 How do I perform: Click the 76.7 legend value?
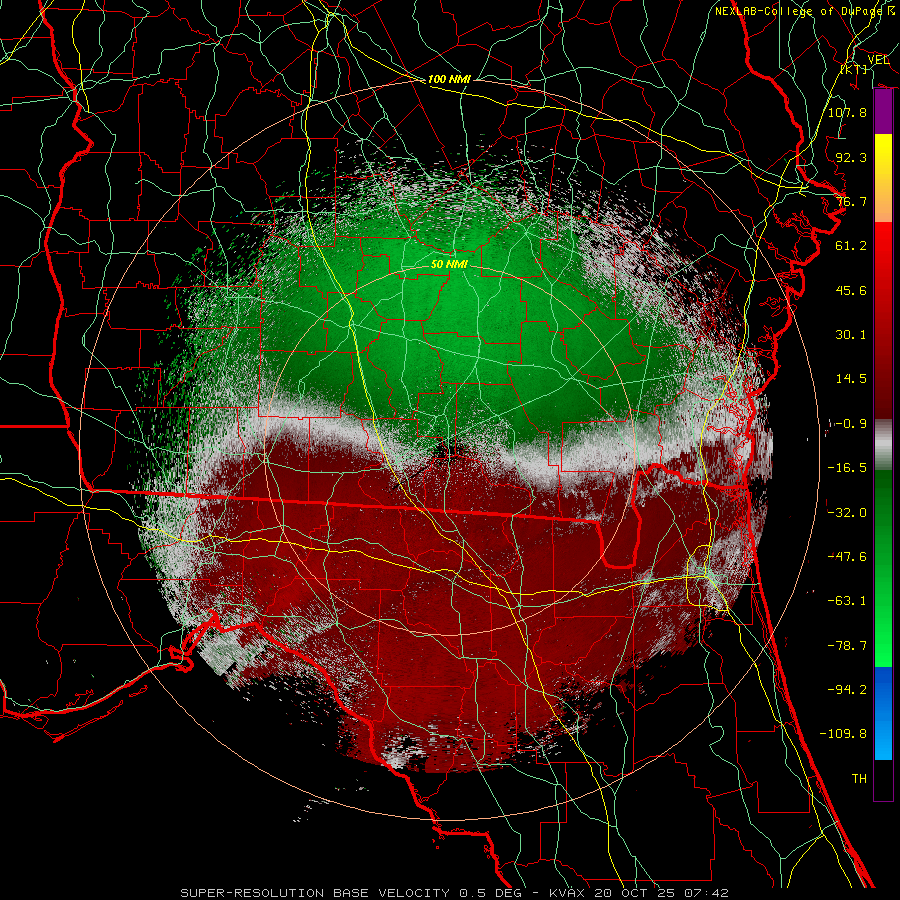click(851, 201)
